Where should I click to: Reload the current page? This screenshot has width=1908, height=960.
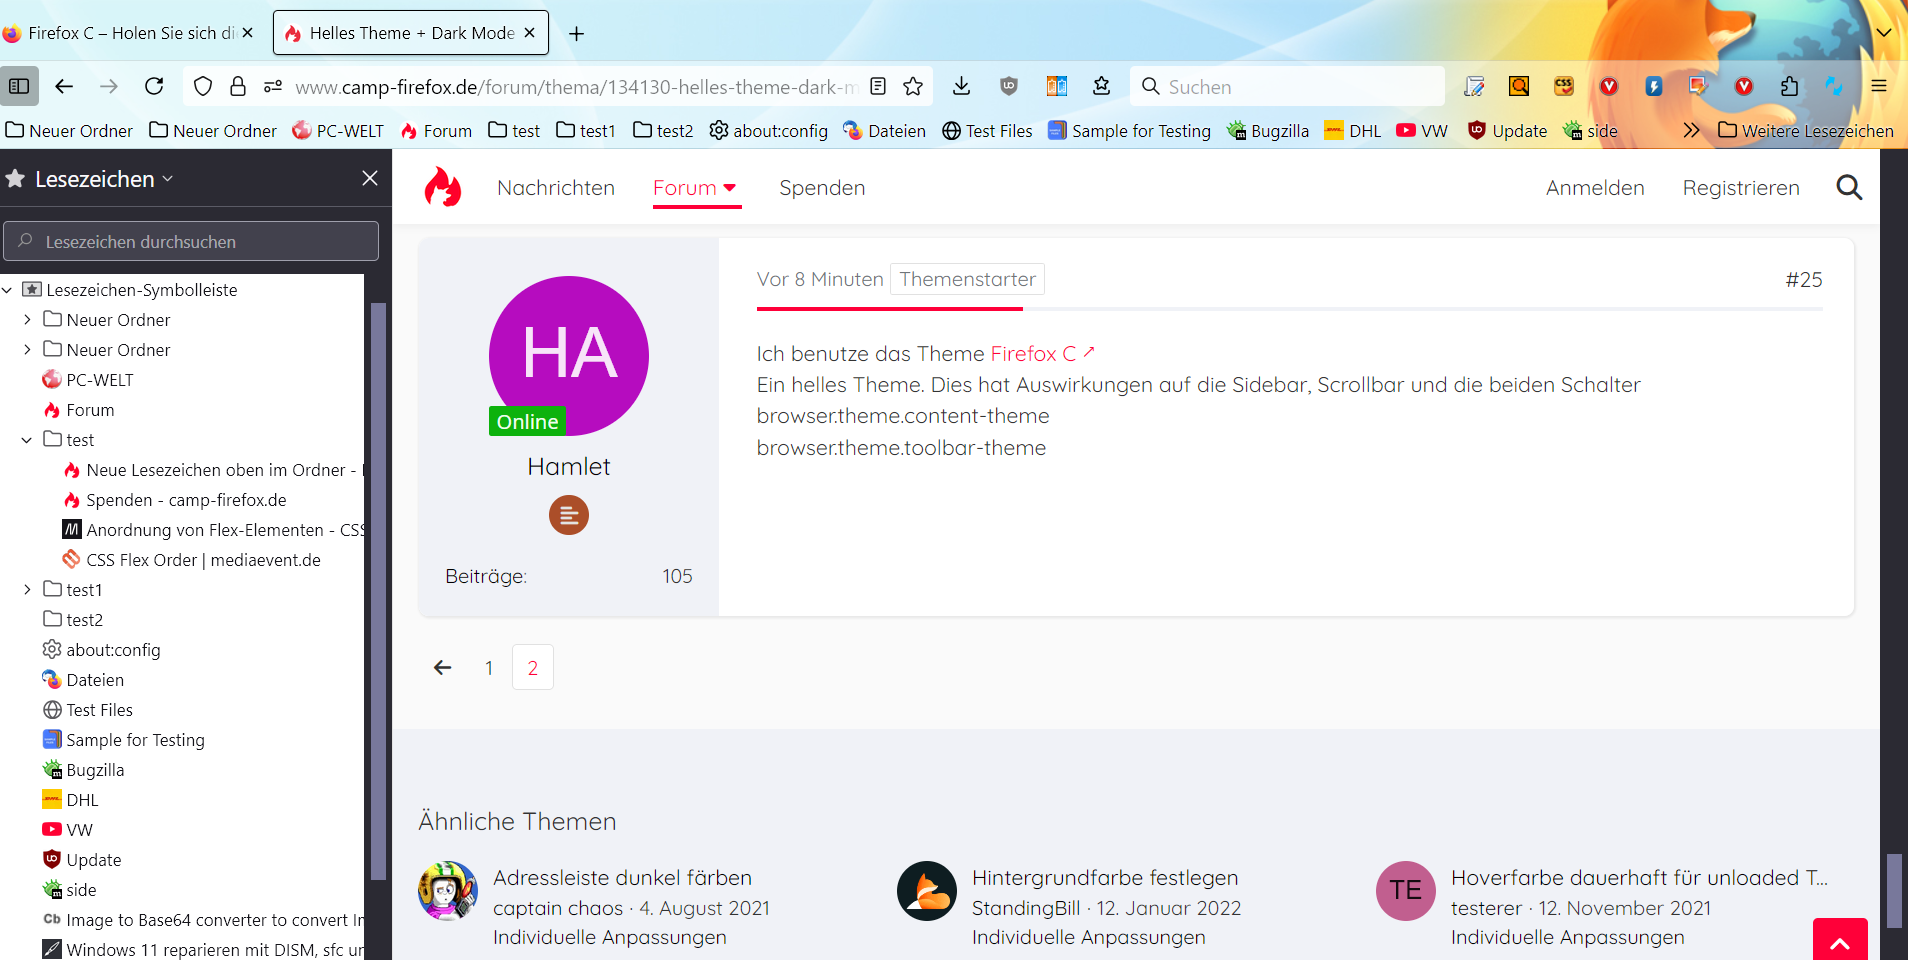point(154,87)
